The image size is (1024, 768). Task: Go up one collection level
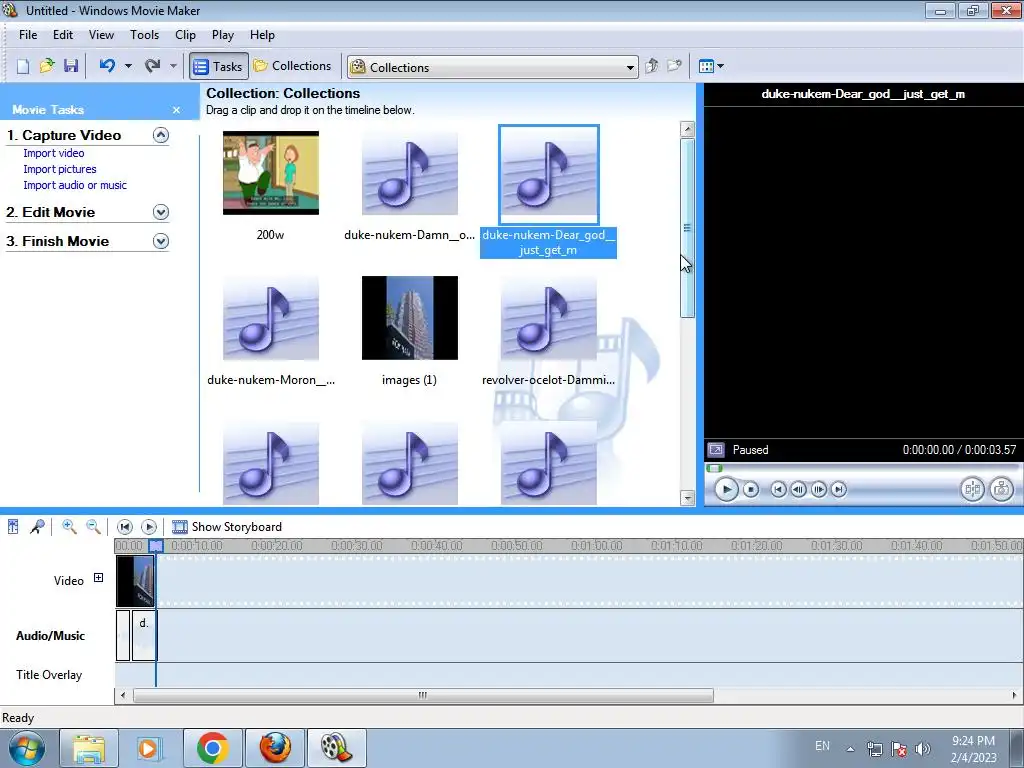pos(651,66)
